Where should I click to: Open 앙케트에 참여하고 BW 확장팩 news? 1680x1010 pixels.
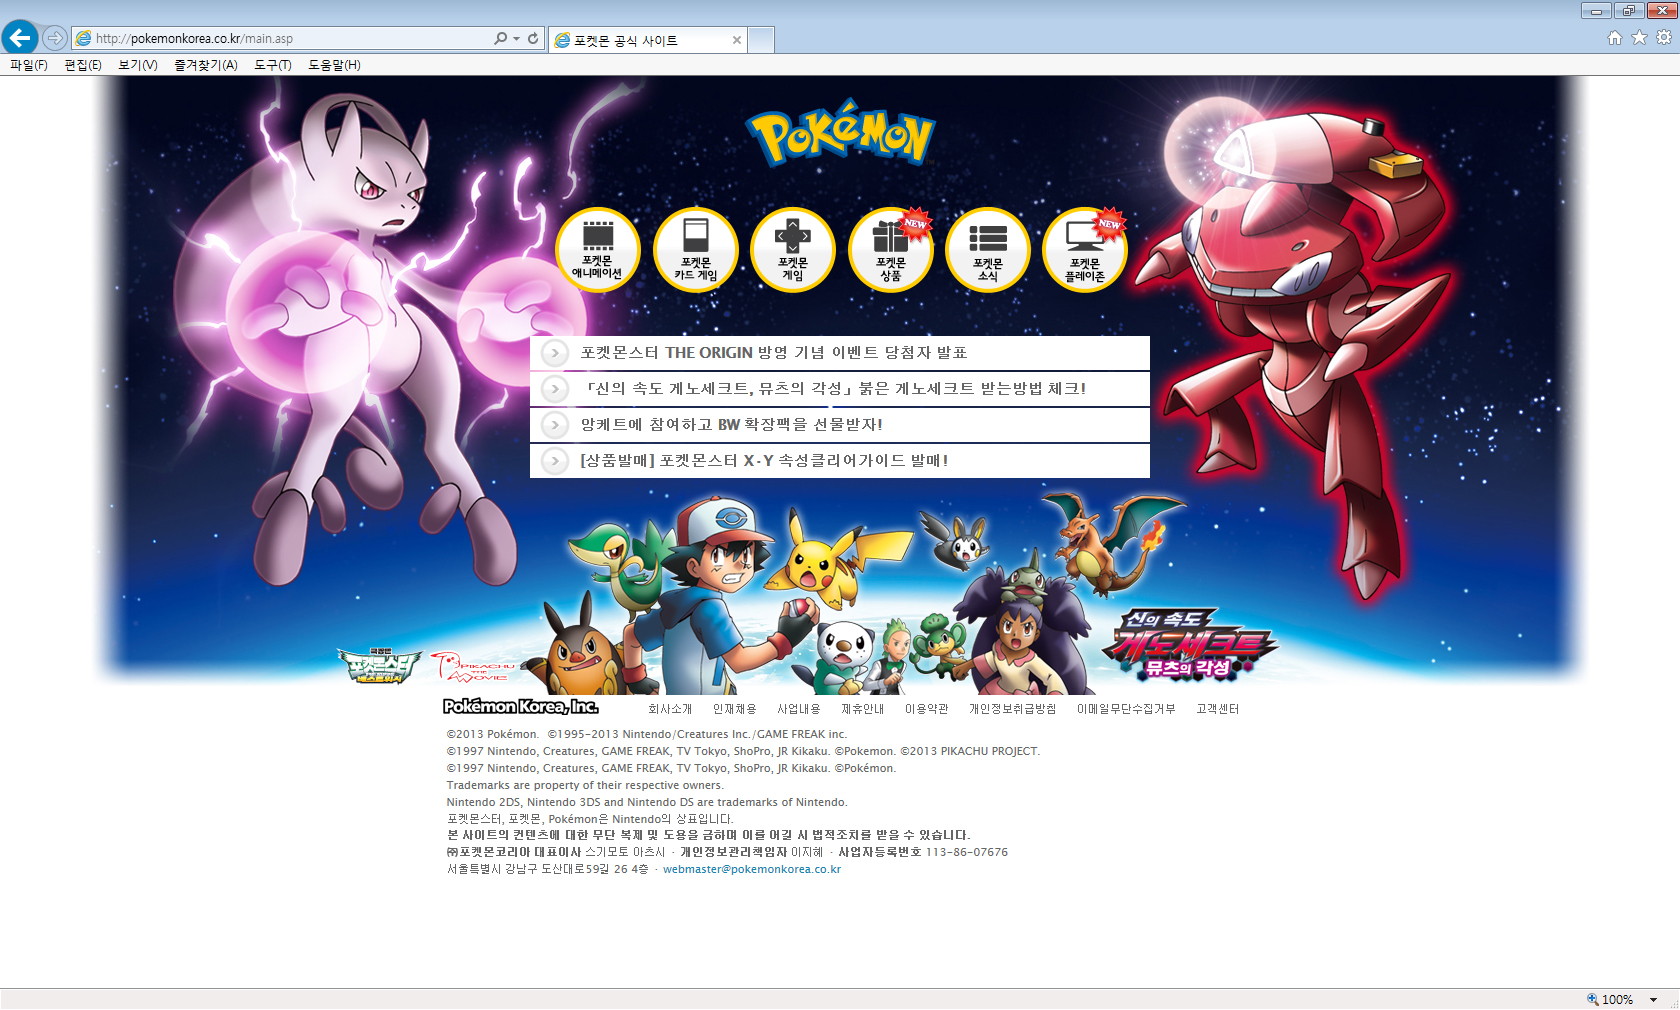pos(732,425)
